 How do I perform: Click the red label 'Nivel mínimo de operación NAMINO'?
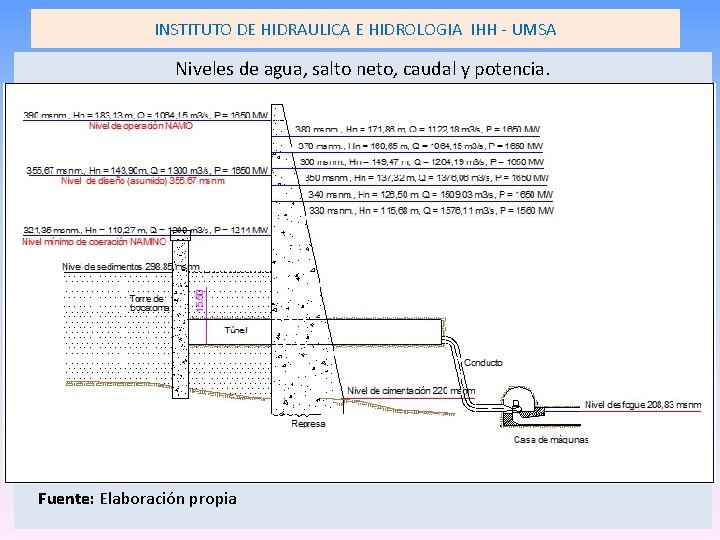94,242
